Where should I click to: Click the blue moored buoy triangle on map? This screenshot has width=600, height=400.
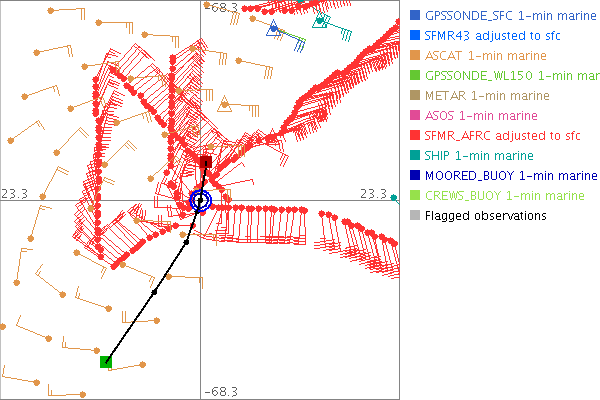coord(273,29)
